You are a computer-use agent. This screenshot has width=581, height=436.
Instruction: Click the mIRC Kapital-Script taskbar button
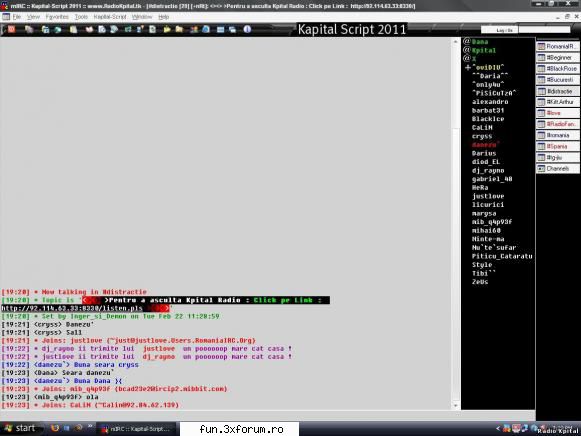pyautogui.click(x=136, y=429)
